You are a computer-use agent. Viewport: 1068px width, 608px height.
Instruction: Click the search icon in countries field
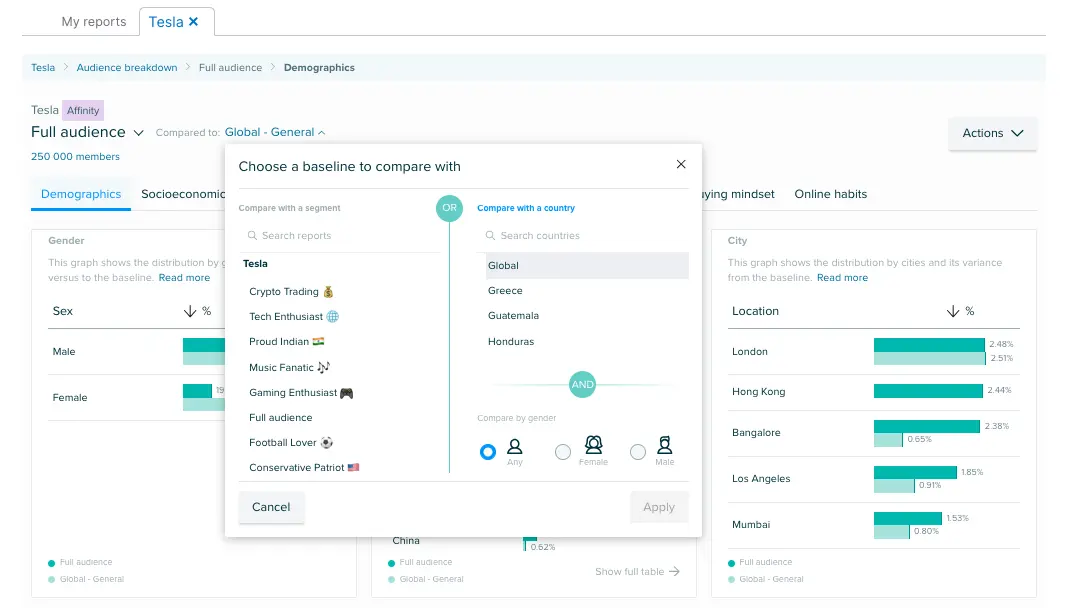[490, 236]
